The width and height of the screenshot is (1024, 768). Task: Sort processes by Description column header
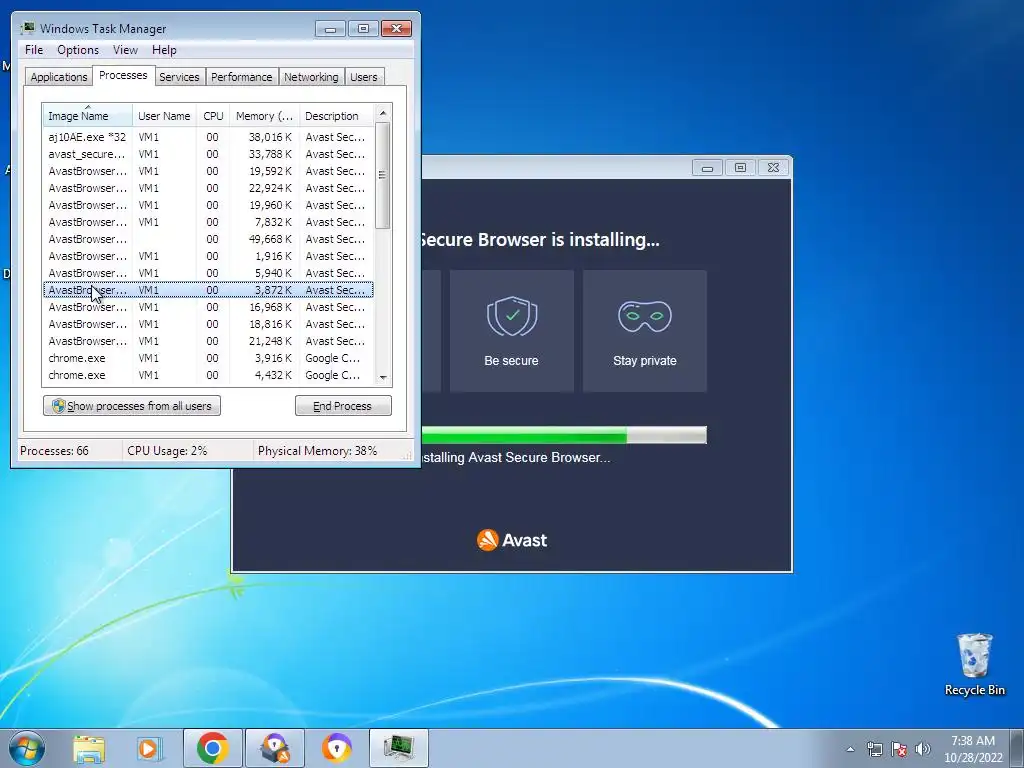tap(336, 116)
